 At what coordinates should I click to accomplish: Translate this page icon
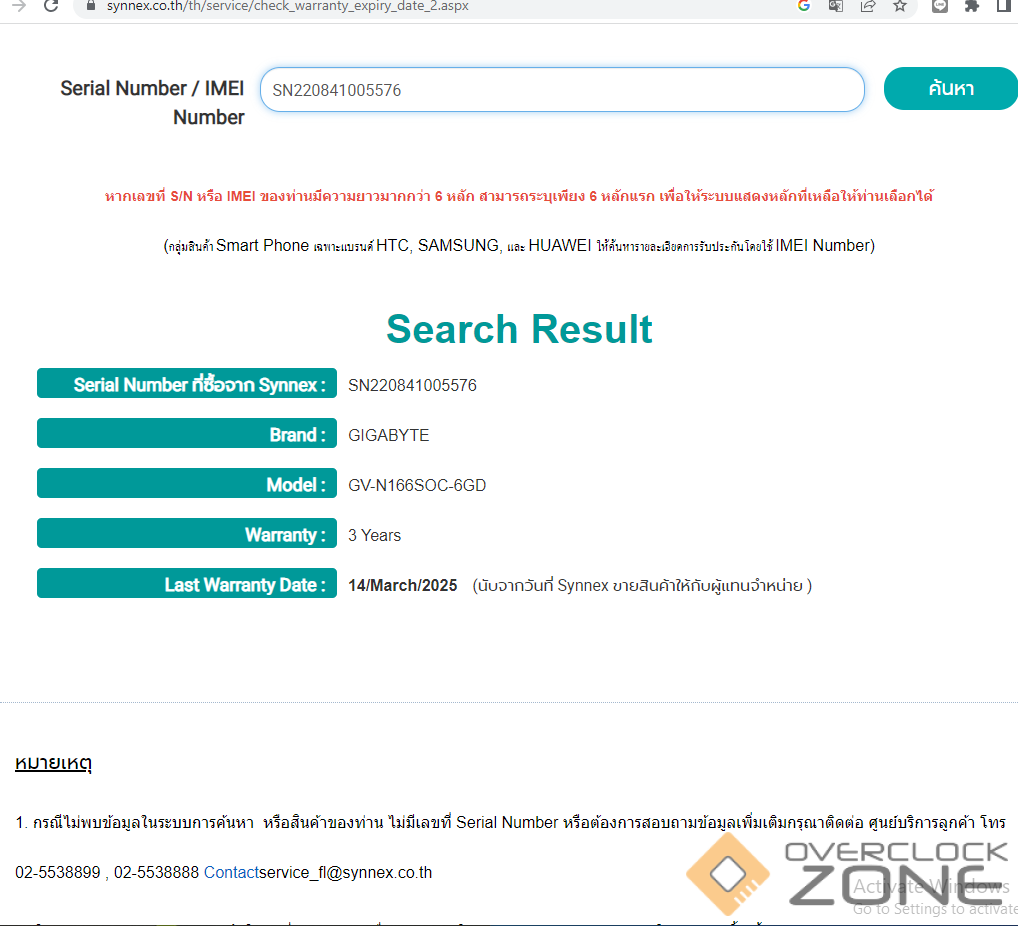click(x=836, y=6)
